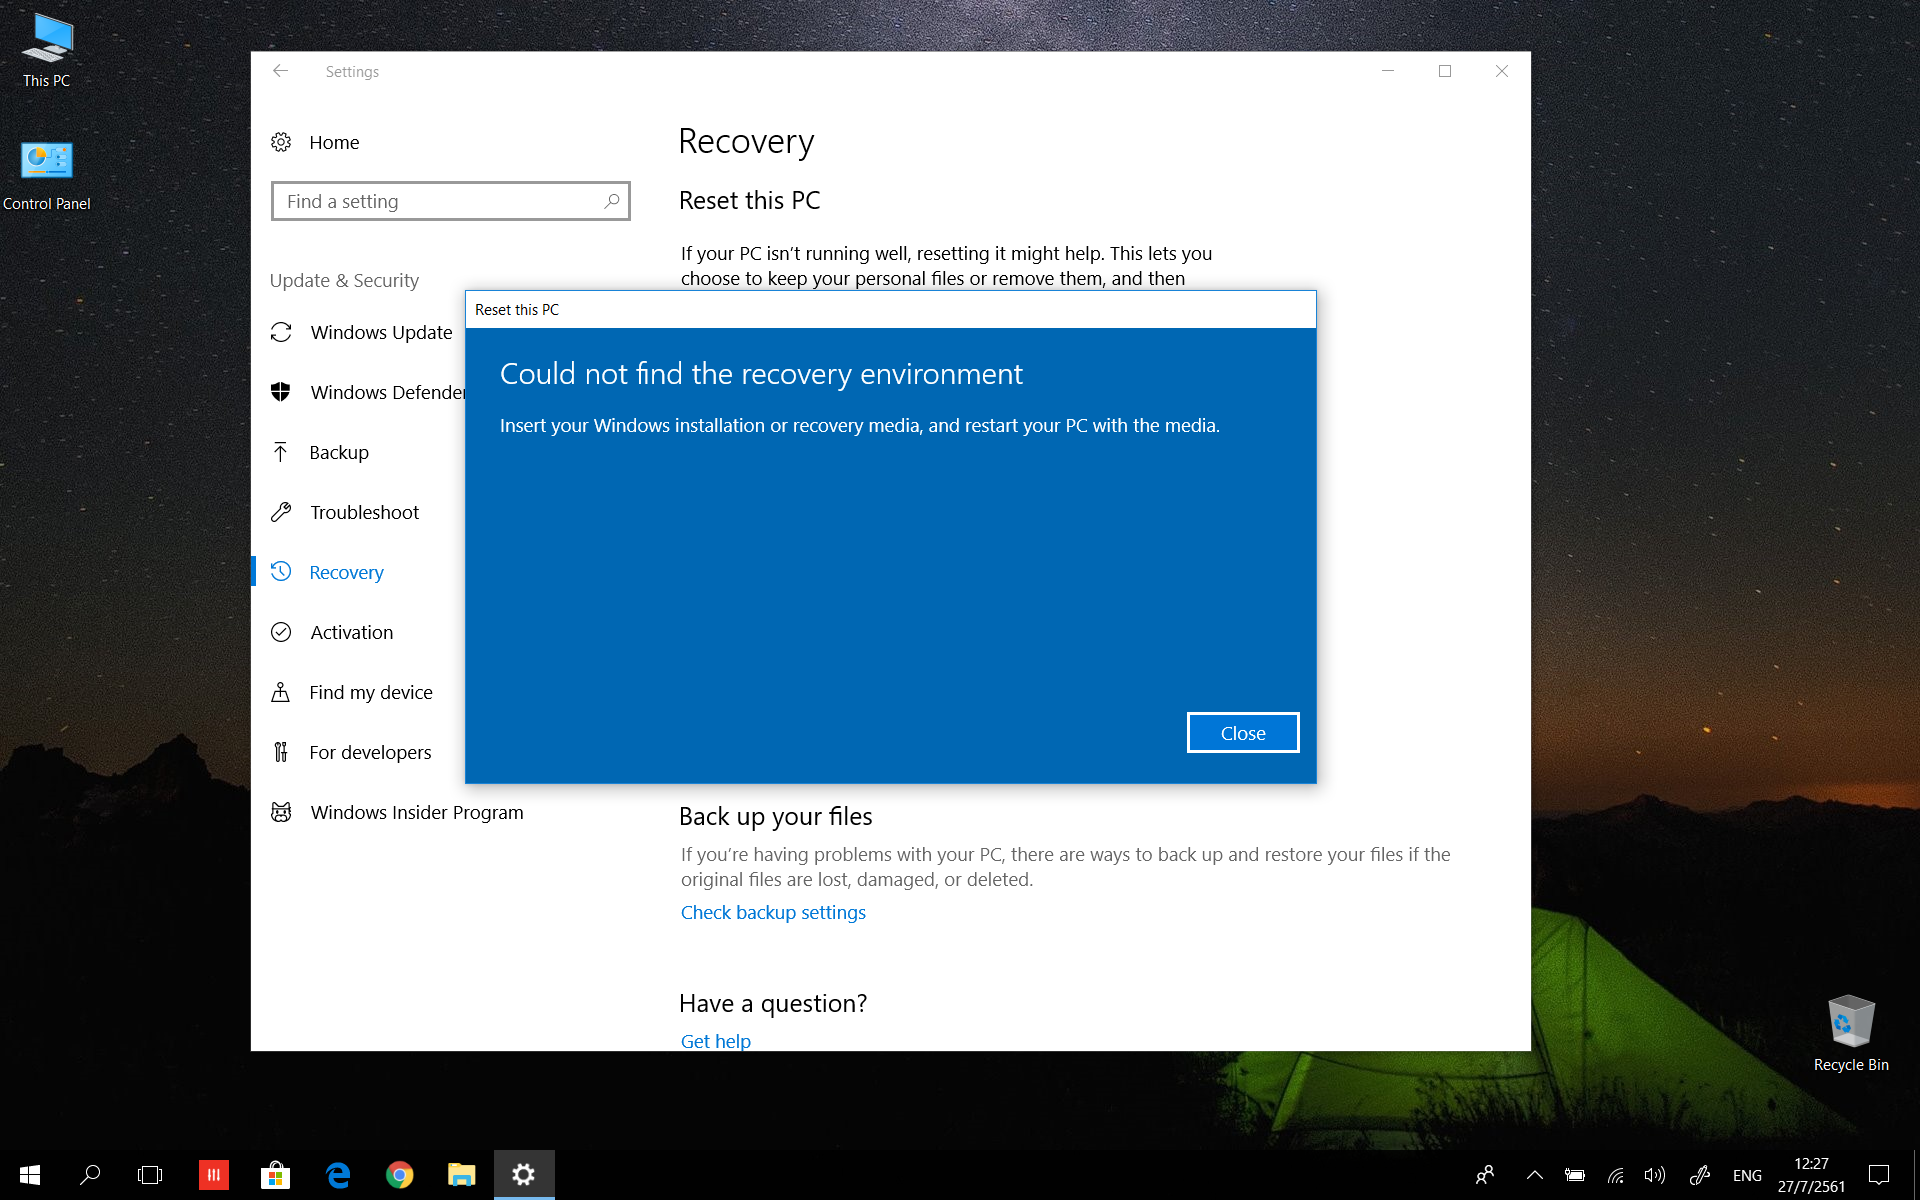Image resolution: width=1920 pixels, height=1200 pixels.
Task: Click the search magnifier in Find a setting
Action: pos(611,201)
